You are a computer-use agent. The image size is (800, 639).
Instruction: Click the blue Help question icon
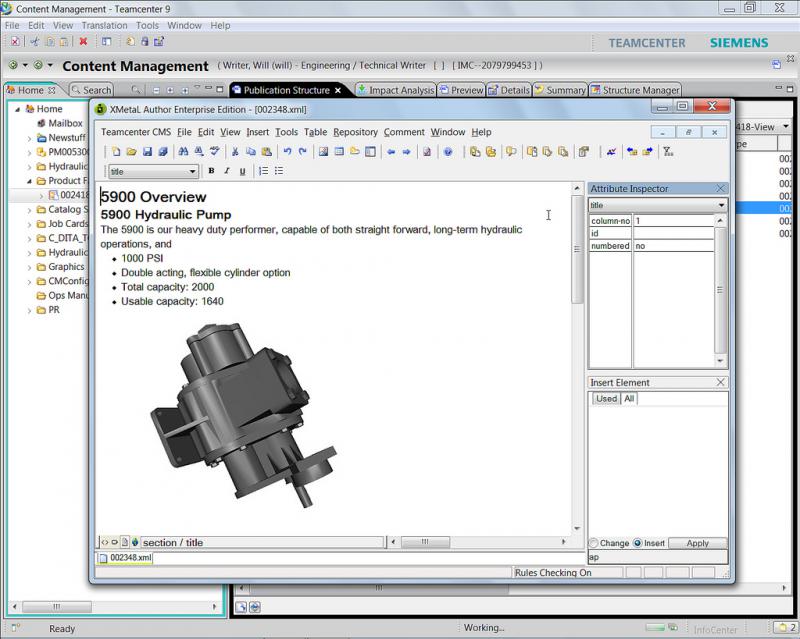(x=448, y=152)
